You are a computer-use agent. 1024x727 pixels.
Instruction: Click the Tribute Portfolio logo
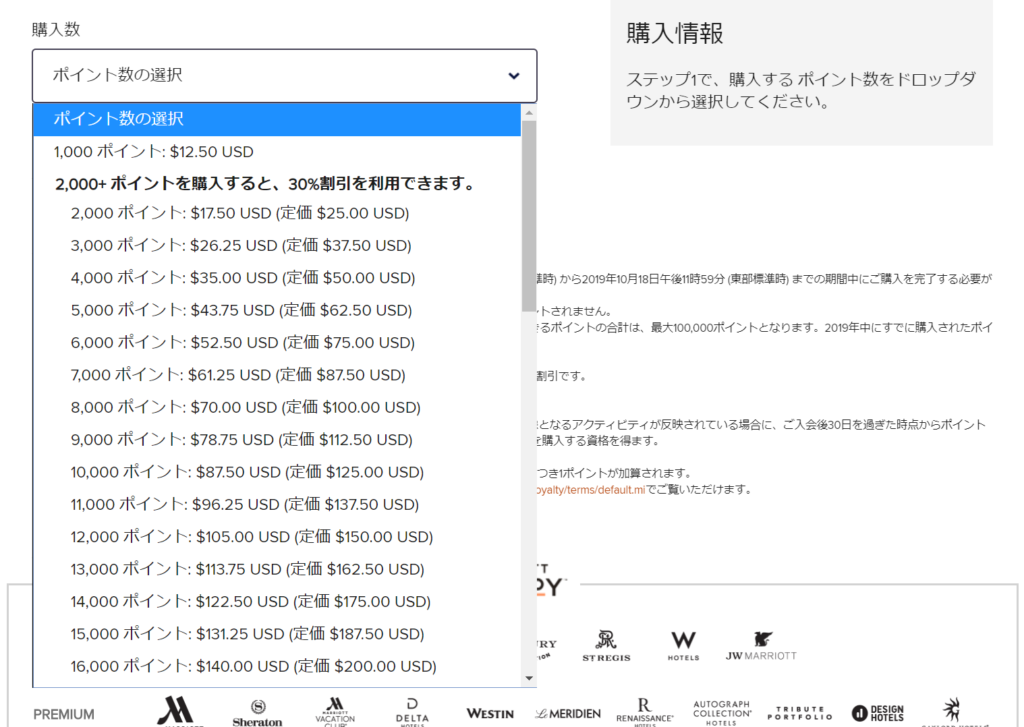coord(800,712)
